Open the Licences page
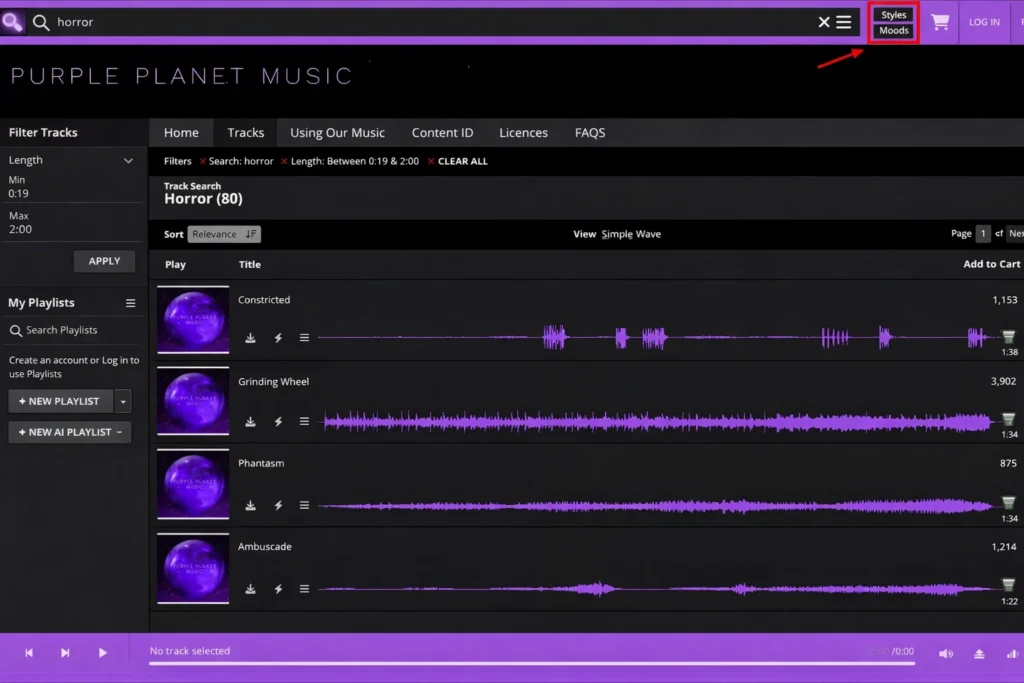This screenshot has width=1024, height=683. [x=523, y=132]
